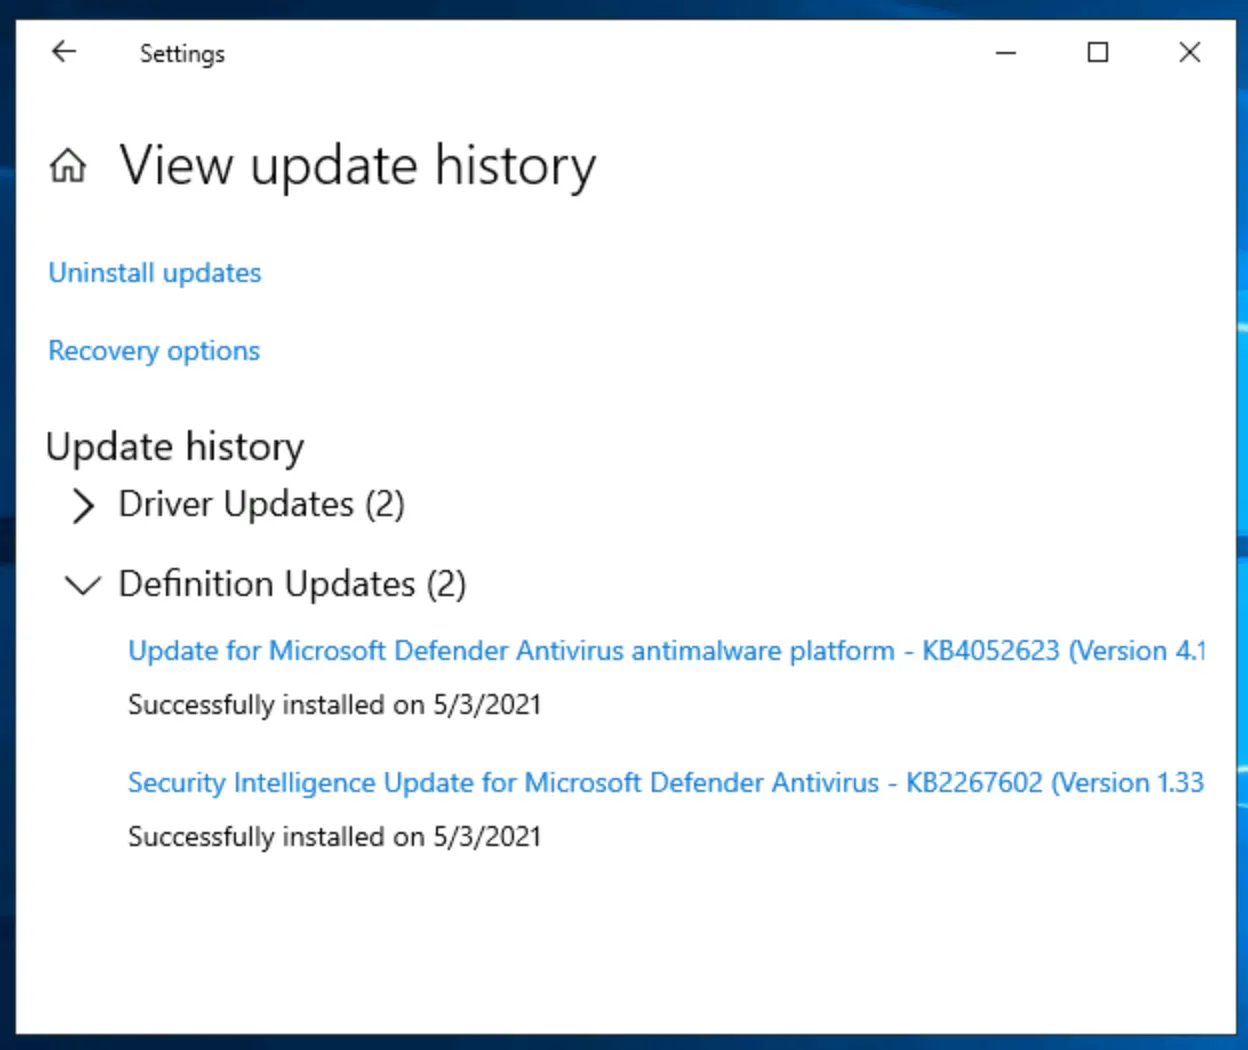Click the home icon next to View update history
This screenshot has height=1050, width=1248.
click(67, 166)
